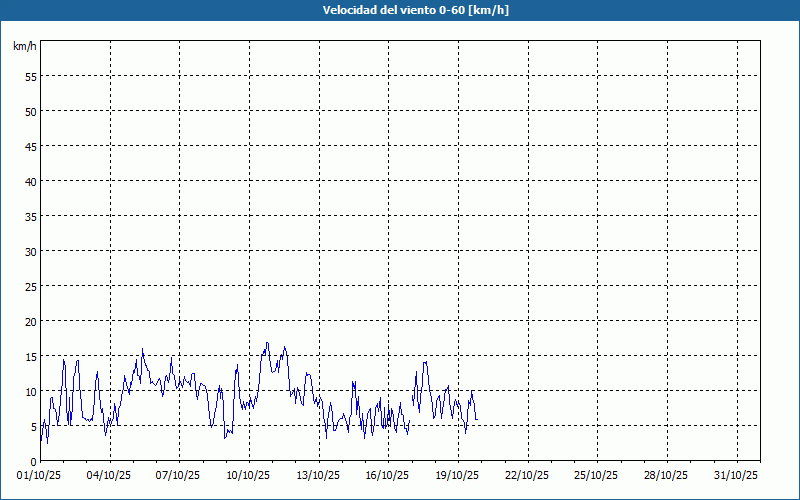Screen dimensions: 800x500
Task: Click the 10/10/25 x-axis date
Action: (x=249, y=475)
